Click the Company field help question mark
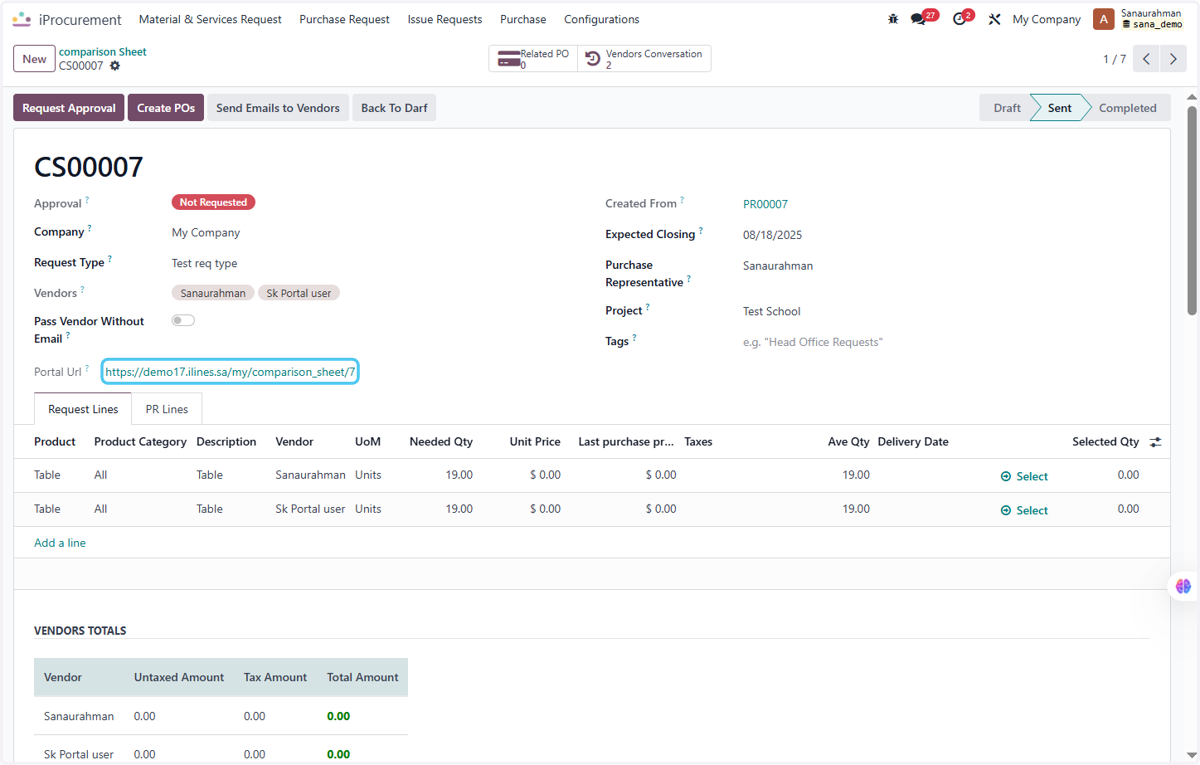This screenshot has height=765, width=1200. coord(89,228)
